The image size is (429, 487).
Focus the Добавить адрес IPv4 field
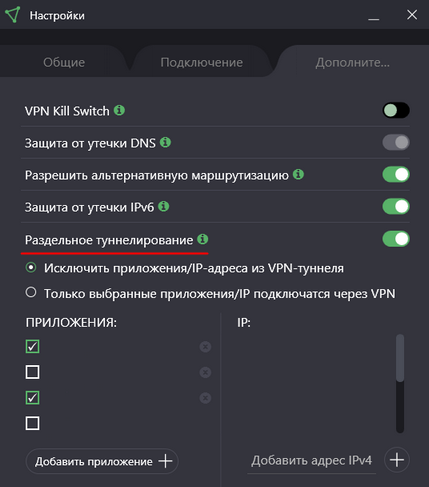(x=311, y=461)
